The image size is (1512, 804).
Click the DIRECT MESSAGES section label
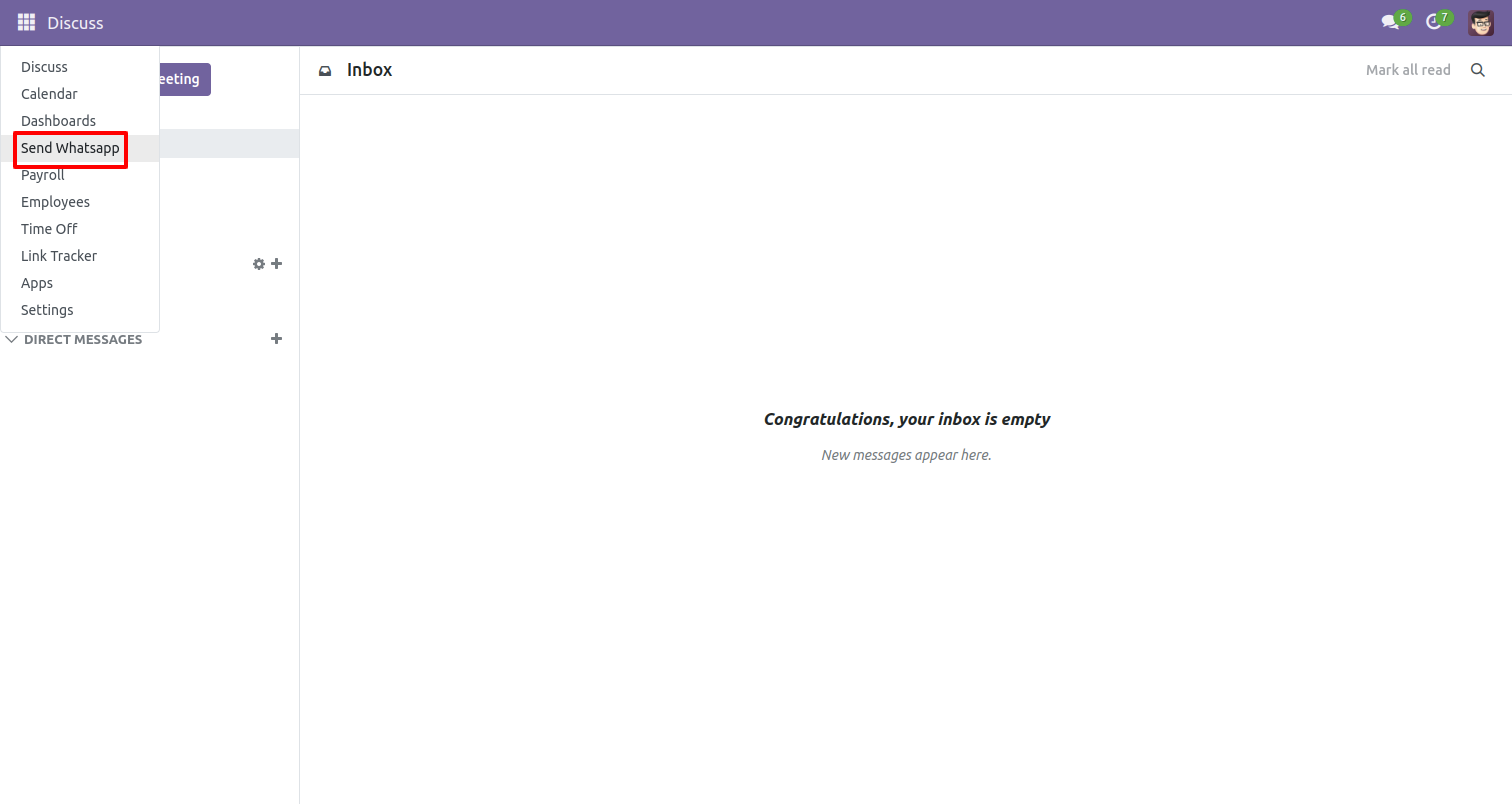tap(83, 339)
